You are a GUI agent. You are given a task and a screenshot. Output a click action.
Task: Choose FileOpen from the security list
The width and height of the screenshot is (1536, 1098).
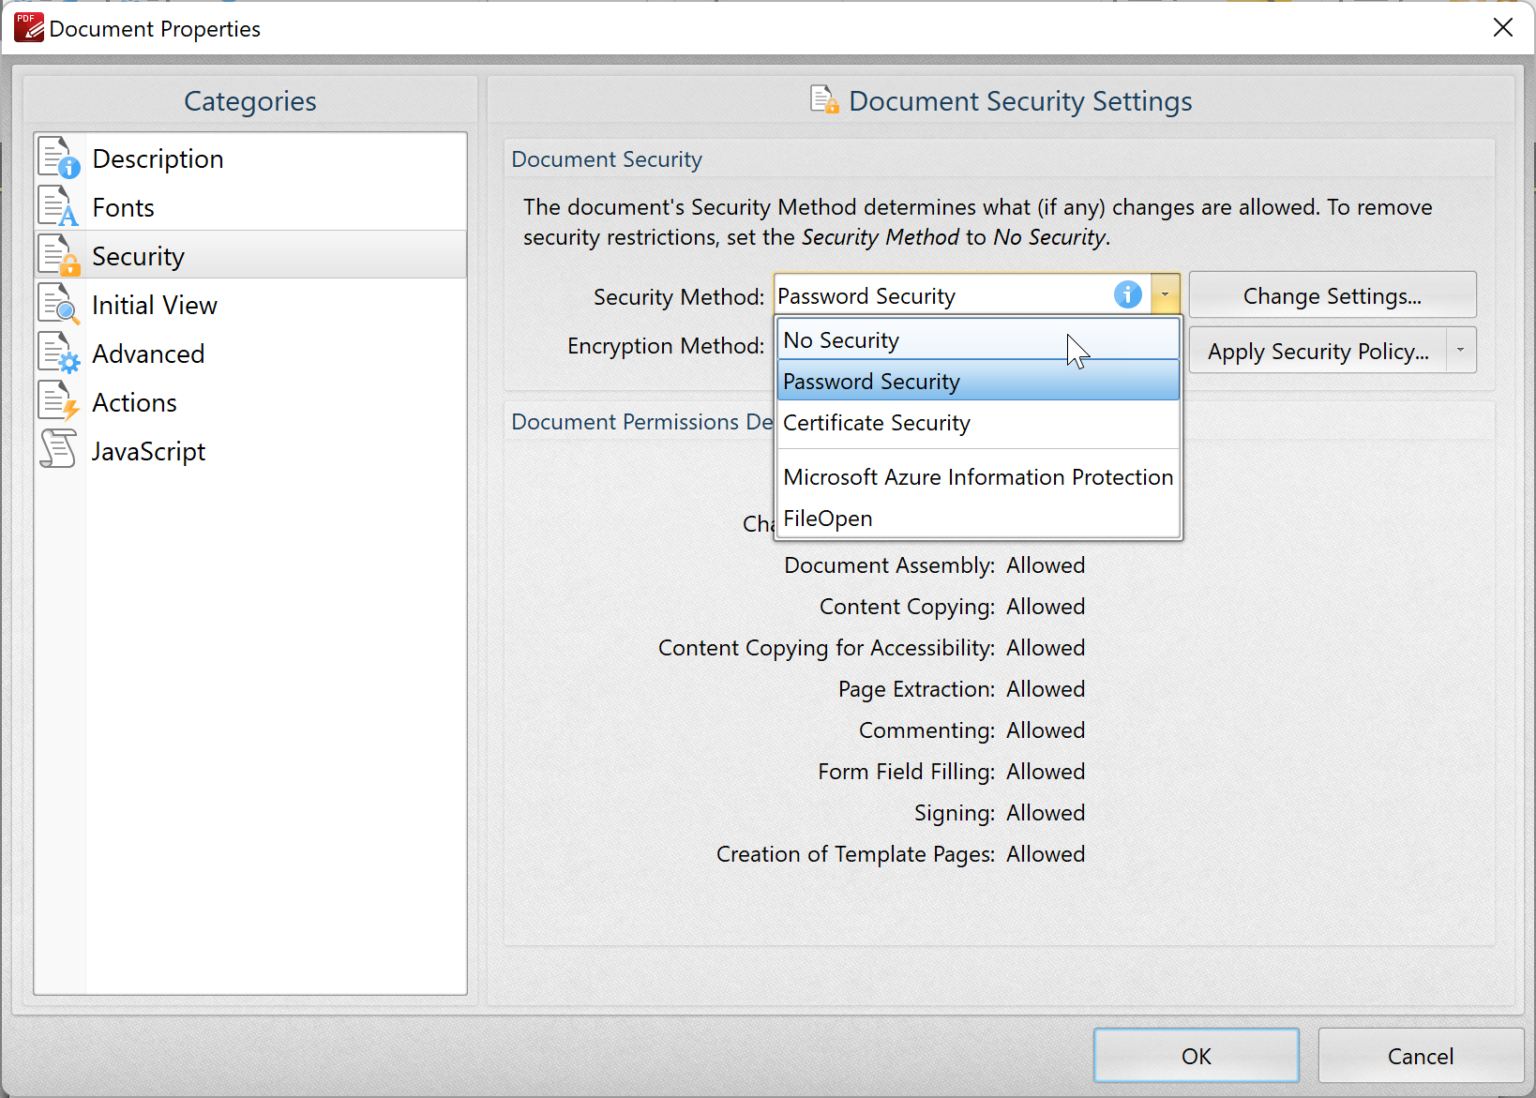click(x=828, y=518)
